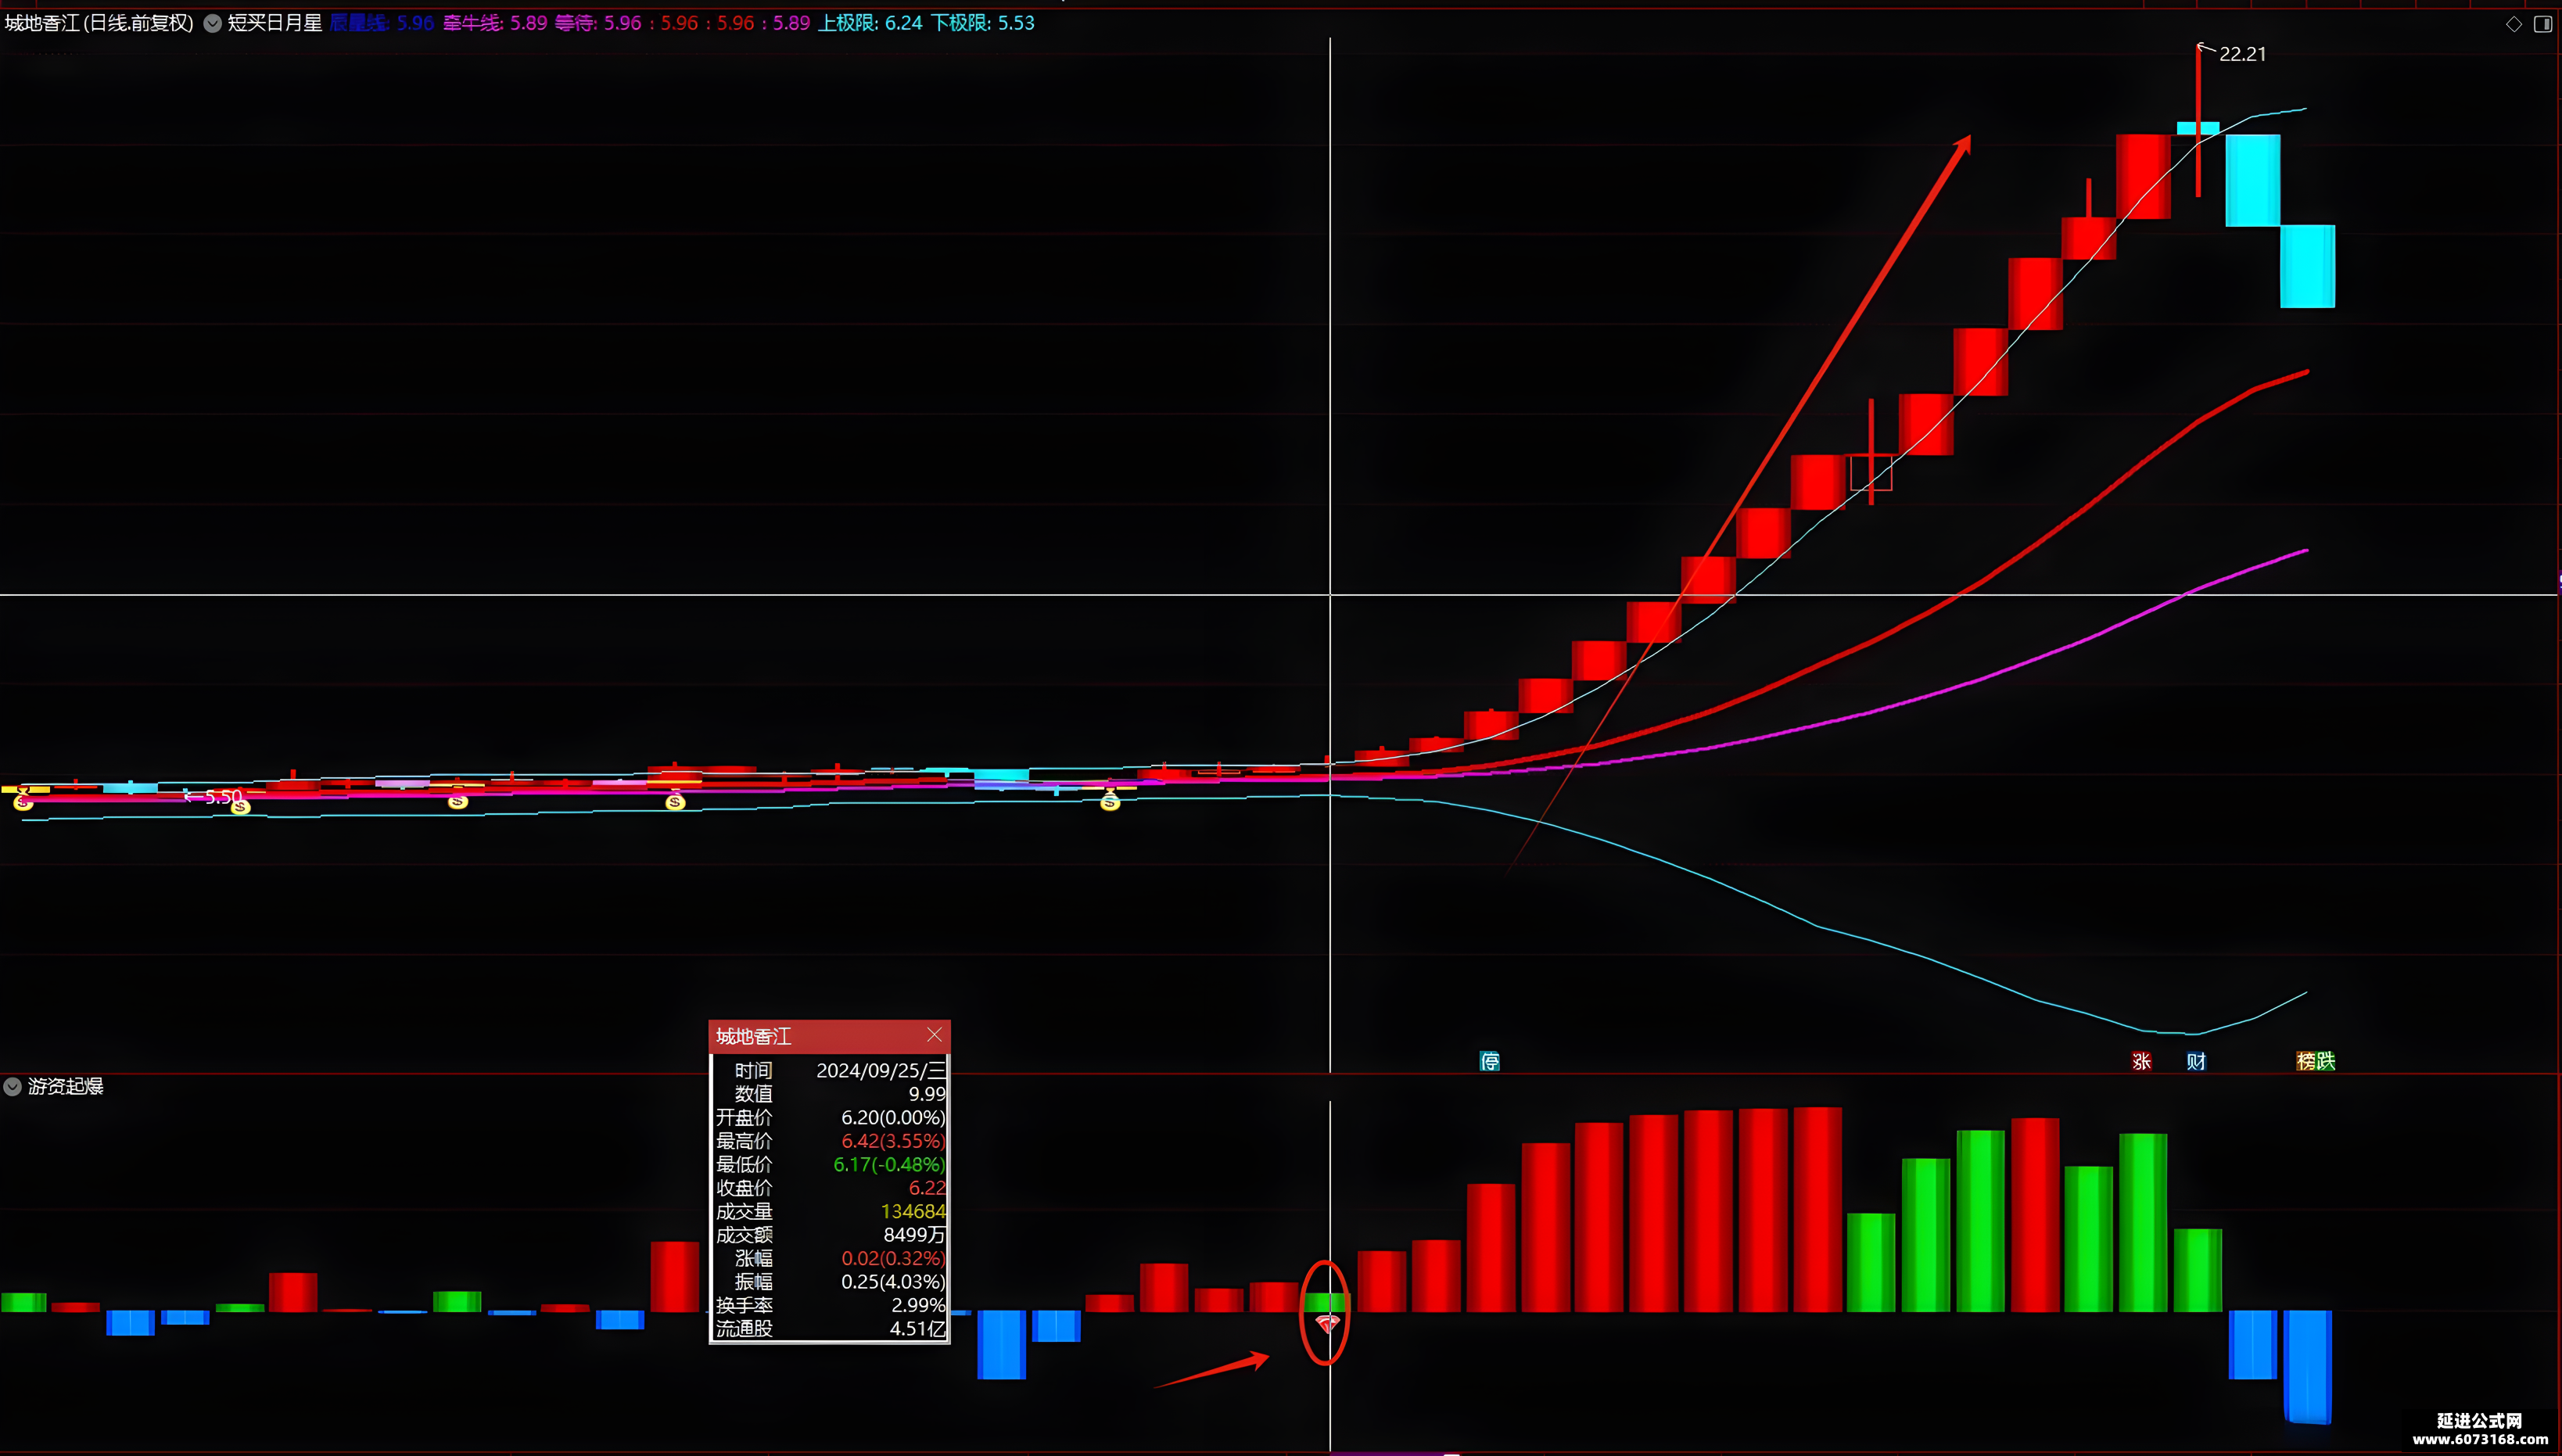Click the 5.50 low price label
This screenshot has height=1456, width=2562.
coord(223,797)
